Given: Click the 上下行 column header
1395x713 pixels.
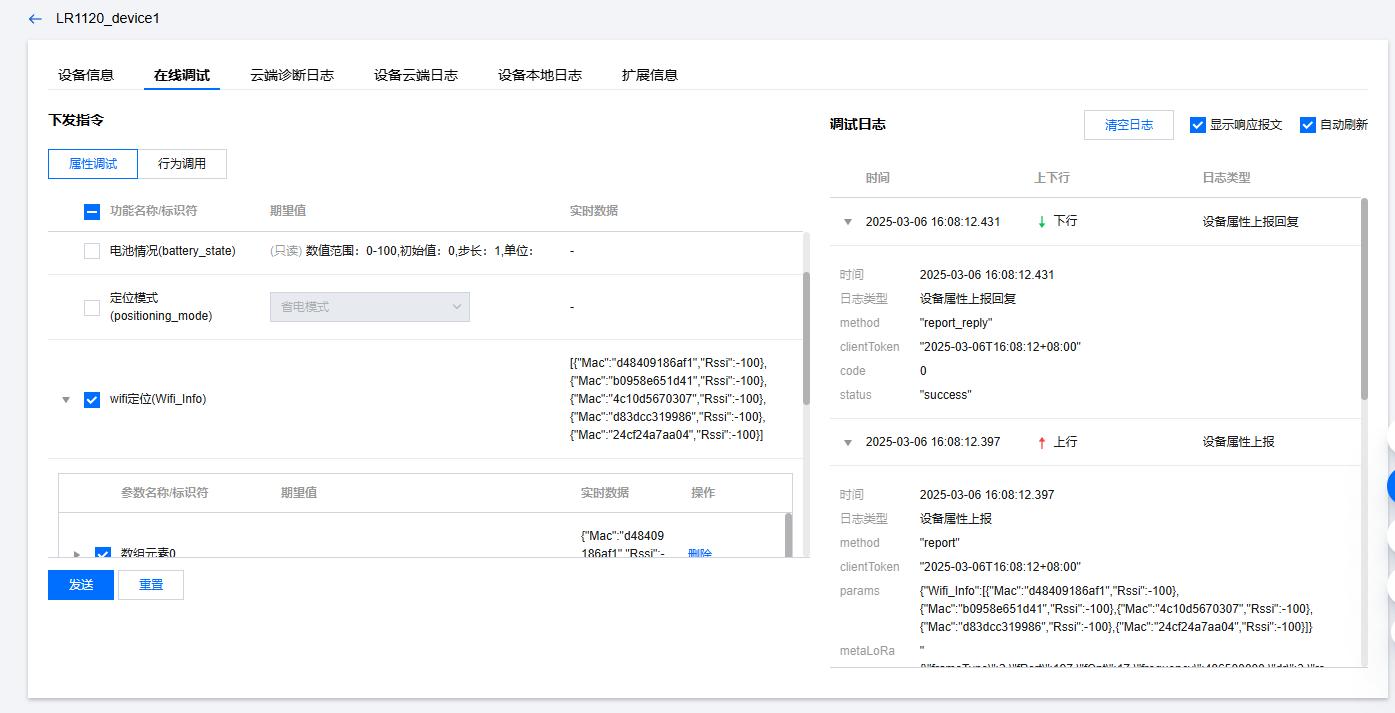Looking at the screenshot, I should (1052, 178).
